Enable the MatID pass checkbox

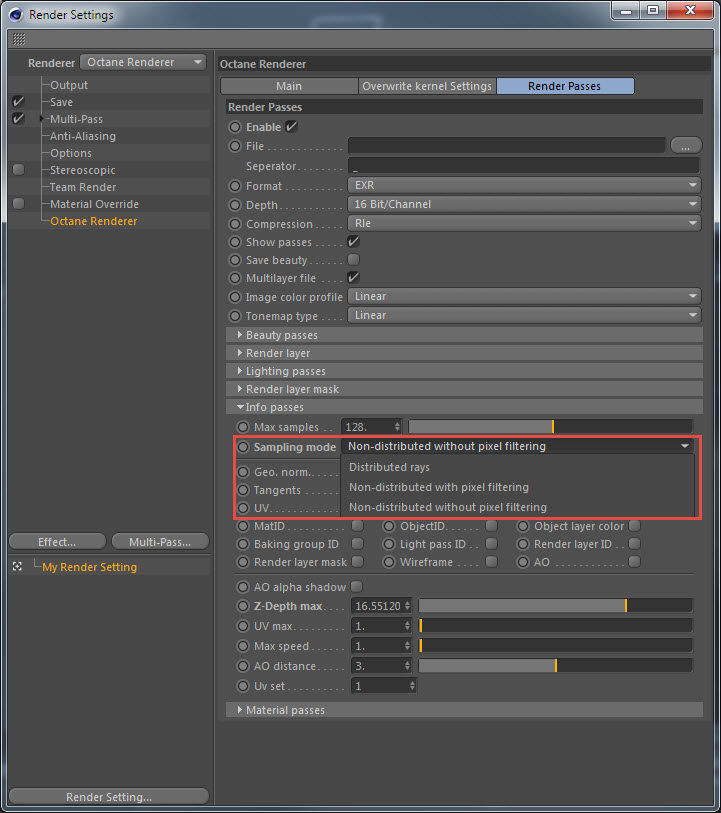coord(357,526)
